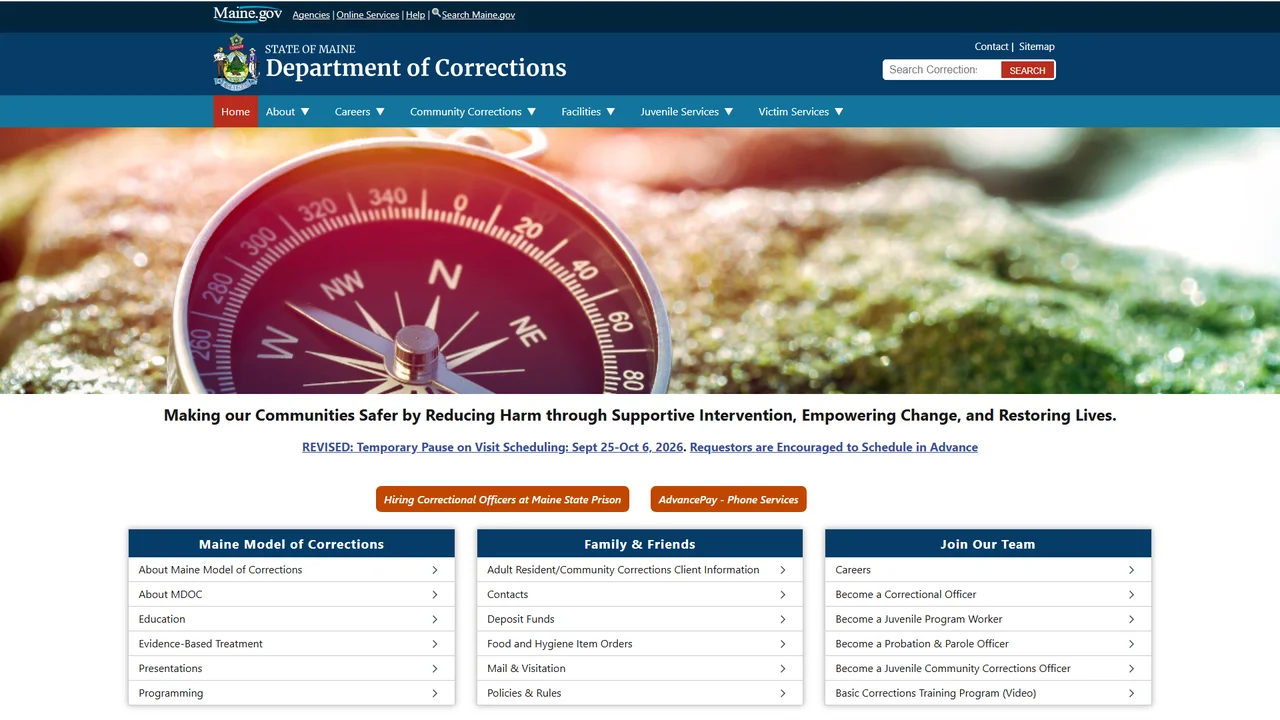Viewport: 1280px width, 720px height.
Task: Click into the Search Corrections field
Action: [x=941, y=70]
